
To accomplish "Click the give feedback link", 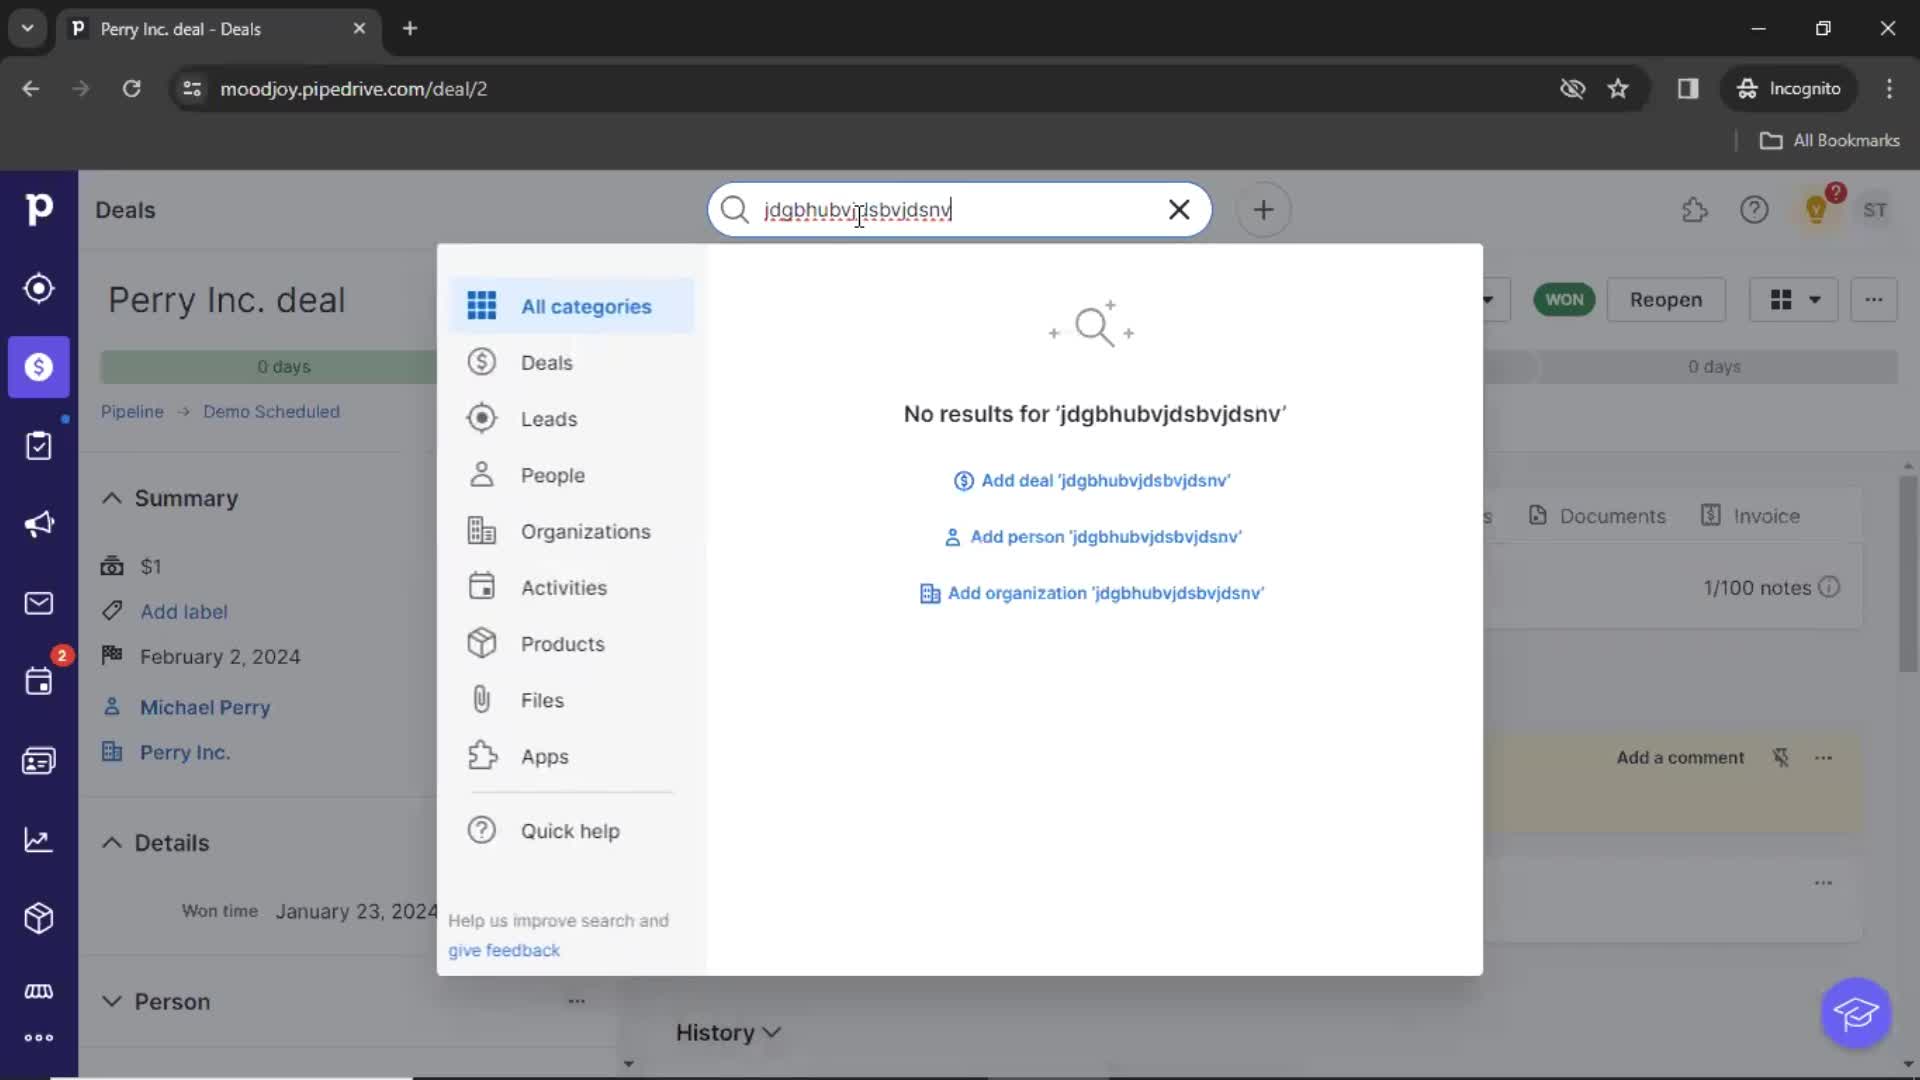I will click(x=504, y=951).
